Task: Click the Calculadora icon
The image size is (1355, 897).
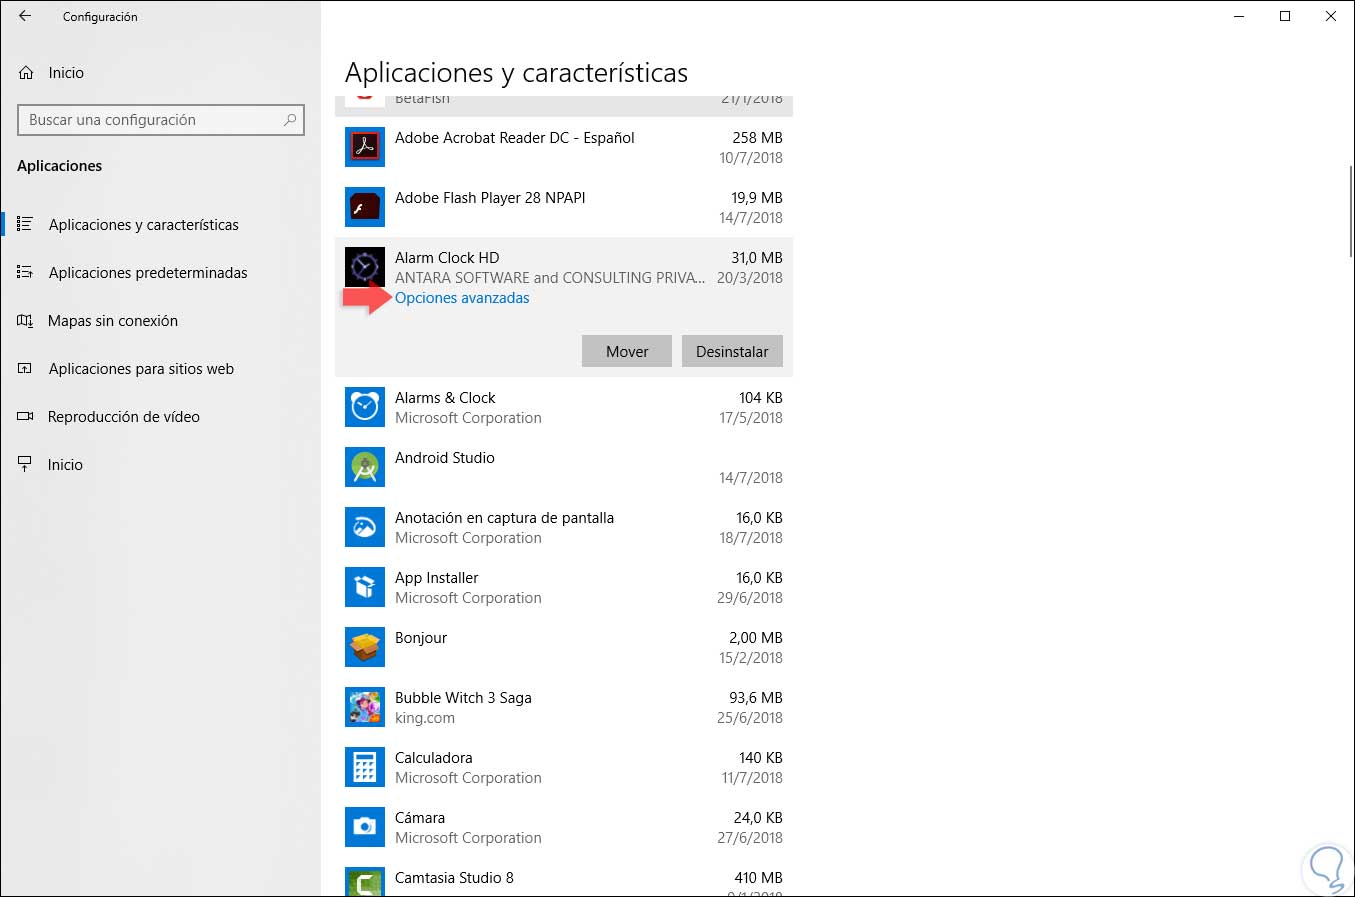Action: 365,767
